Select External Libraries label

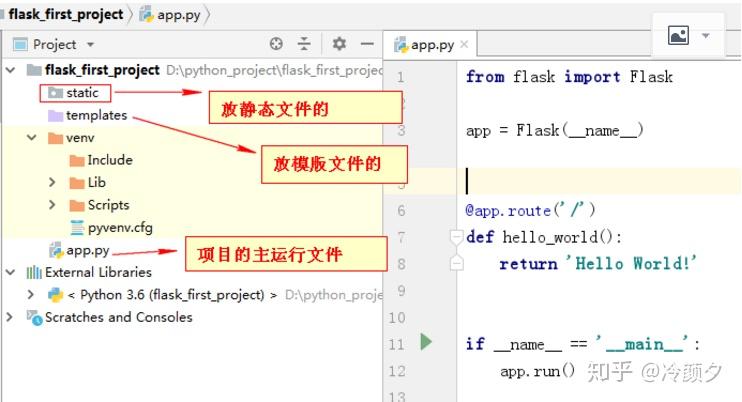98,272
